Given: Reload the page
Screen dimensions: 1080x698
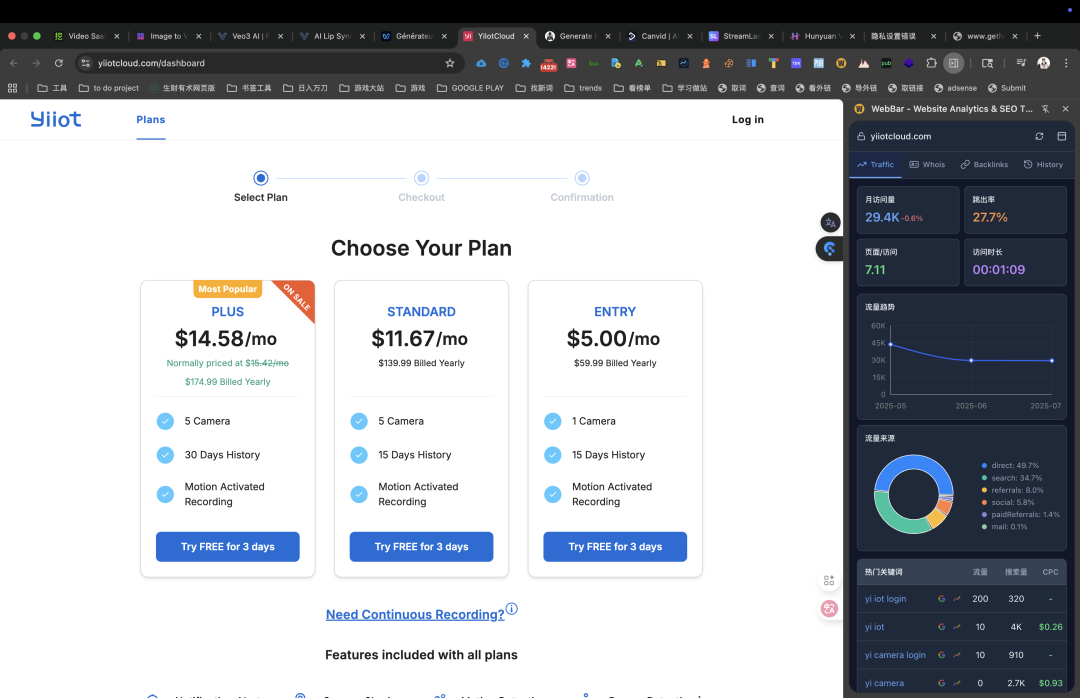Looking at the screenshot, I should pos(59,63).
